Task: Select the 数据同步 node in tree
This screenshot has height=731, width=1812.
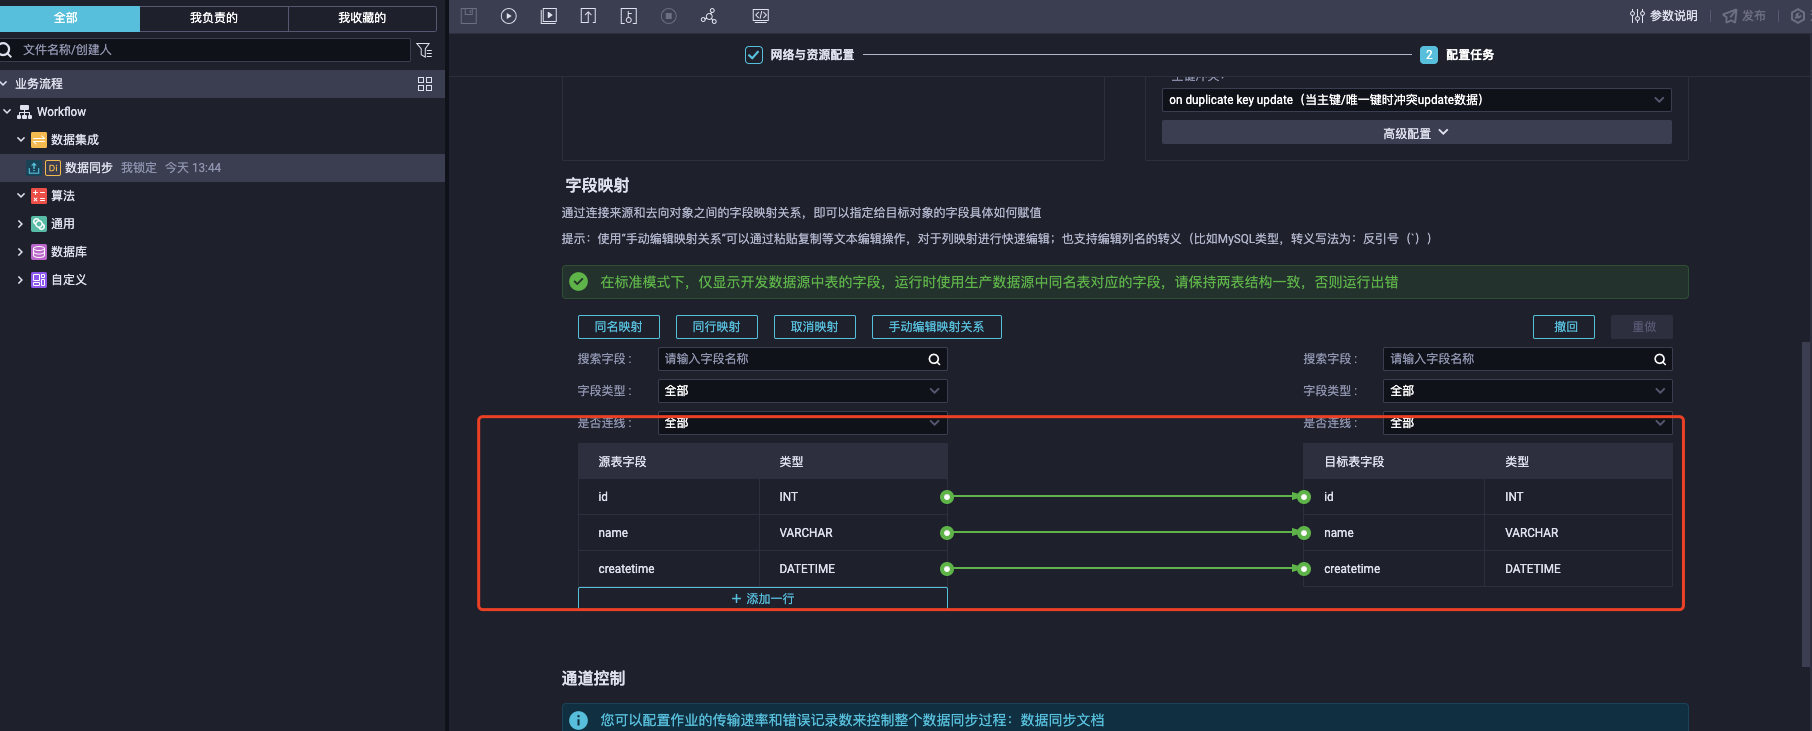Action: tap(222, 168)
